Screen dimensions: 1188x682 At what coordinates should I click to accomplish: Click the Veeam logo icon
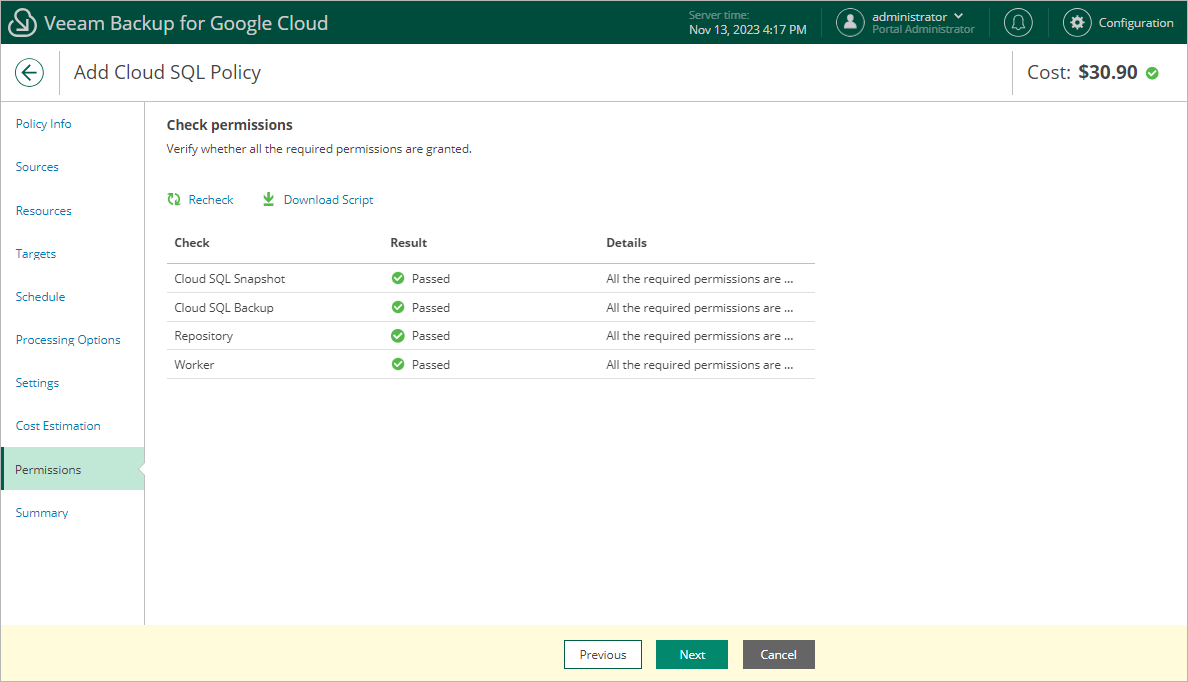click(22, 23)
